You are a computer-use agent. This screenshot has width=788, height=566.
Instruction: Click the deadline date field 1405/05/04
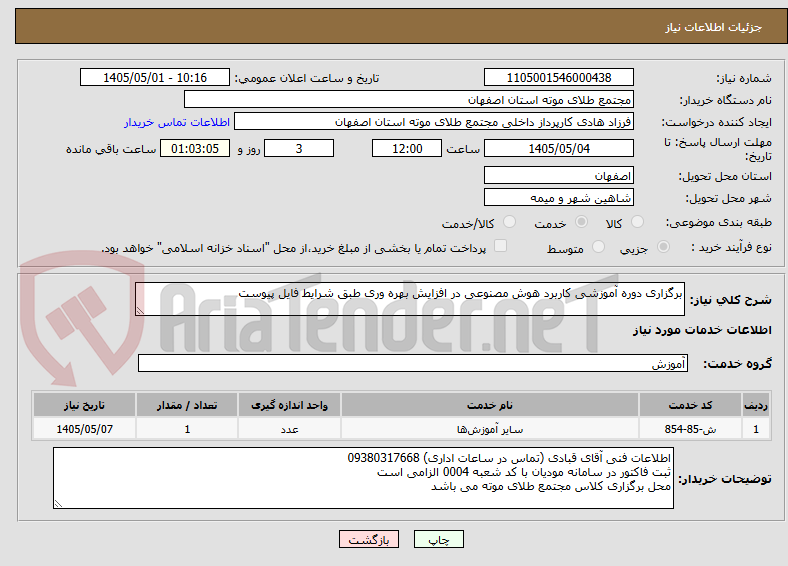click(x=558, y=148)
